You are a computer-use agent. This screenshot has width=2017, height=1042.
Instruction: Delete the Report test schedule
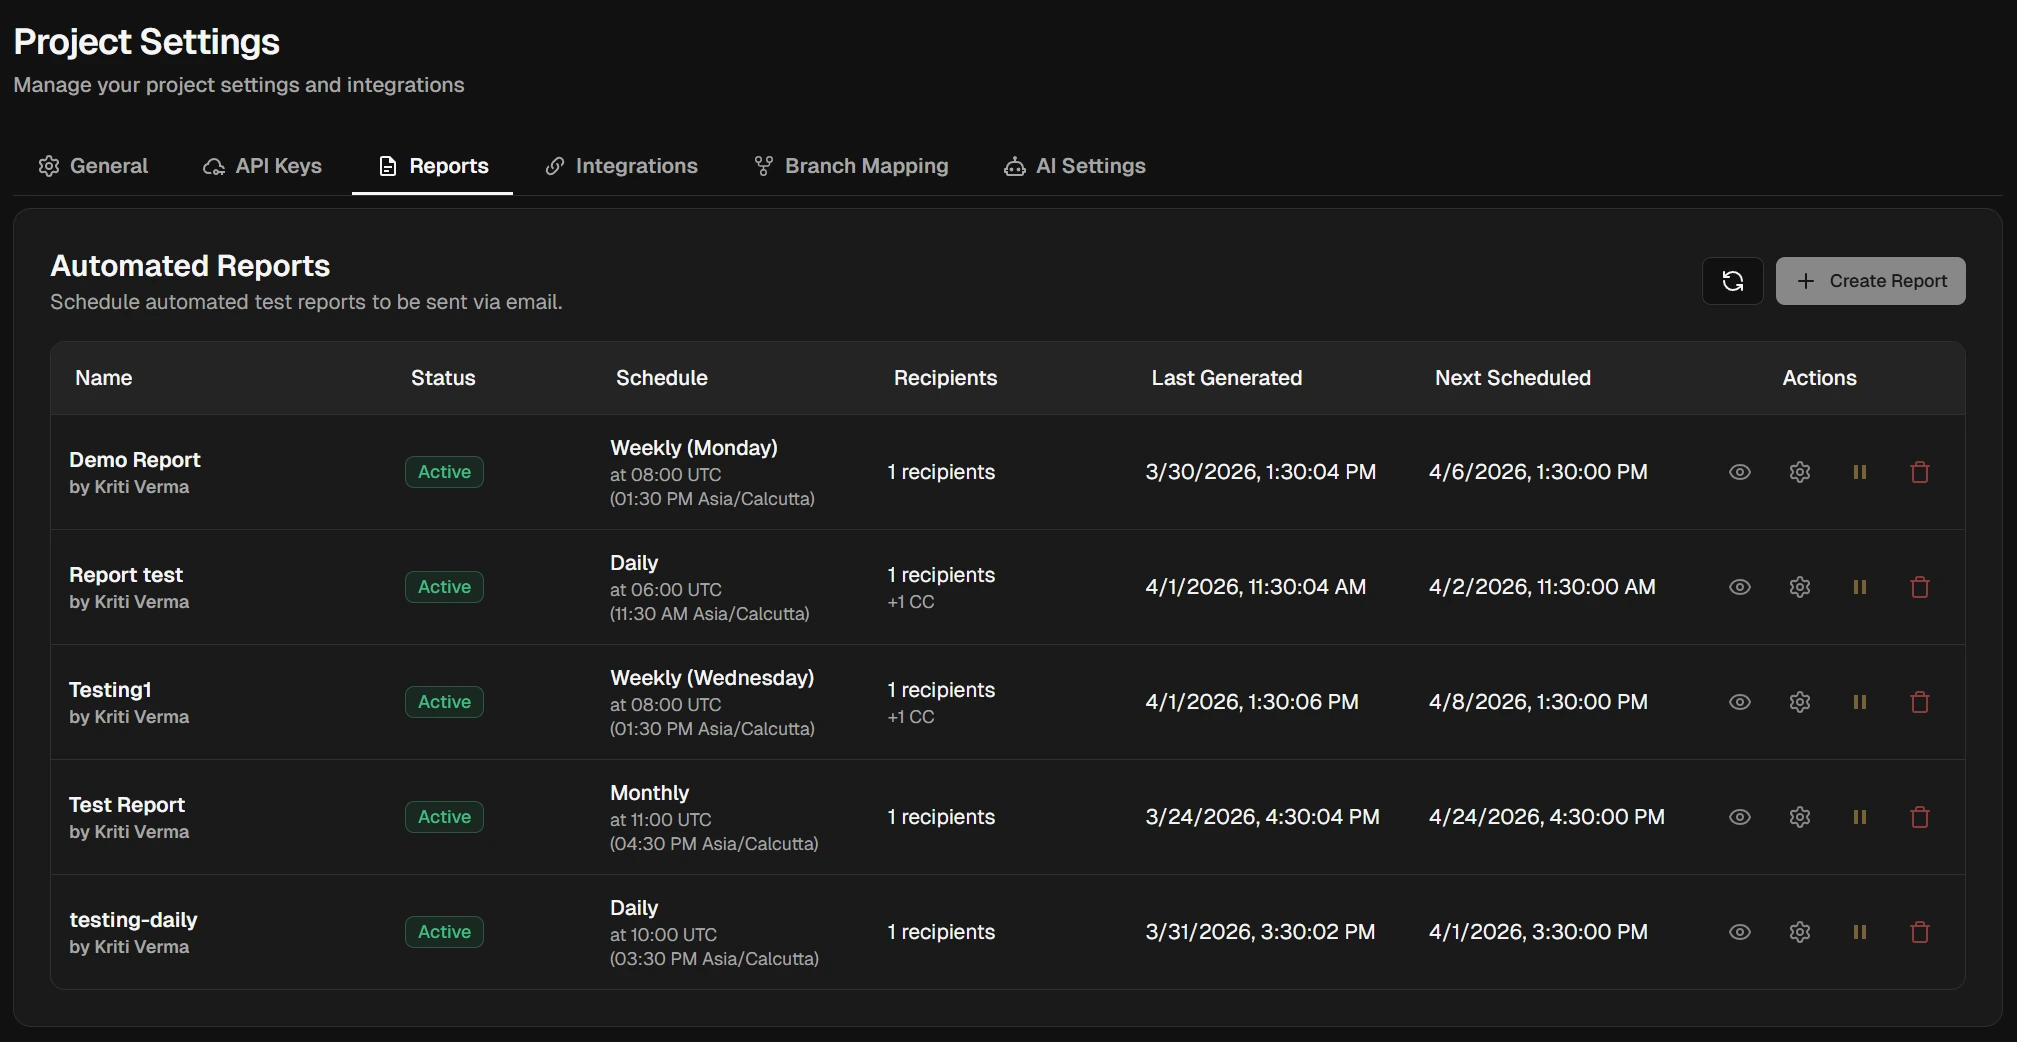click(x=1918, y=587)
